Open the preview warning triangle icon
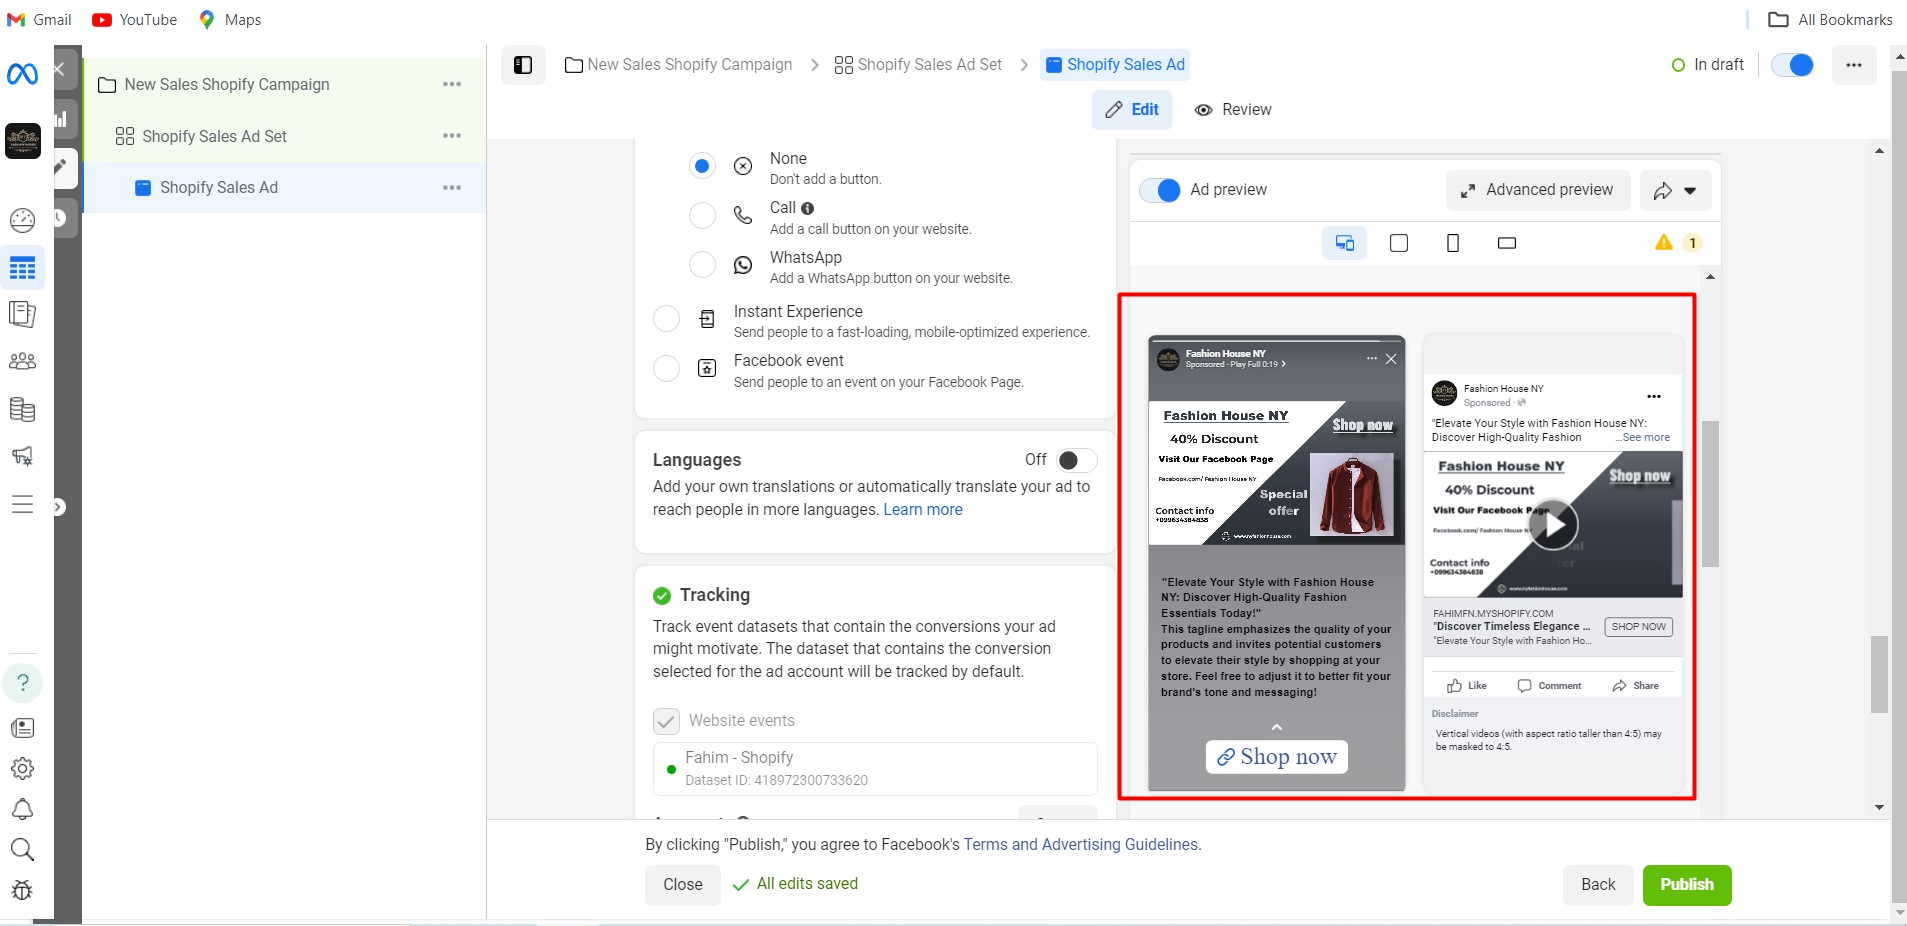 point(1664,242)
